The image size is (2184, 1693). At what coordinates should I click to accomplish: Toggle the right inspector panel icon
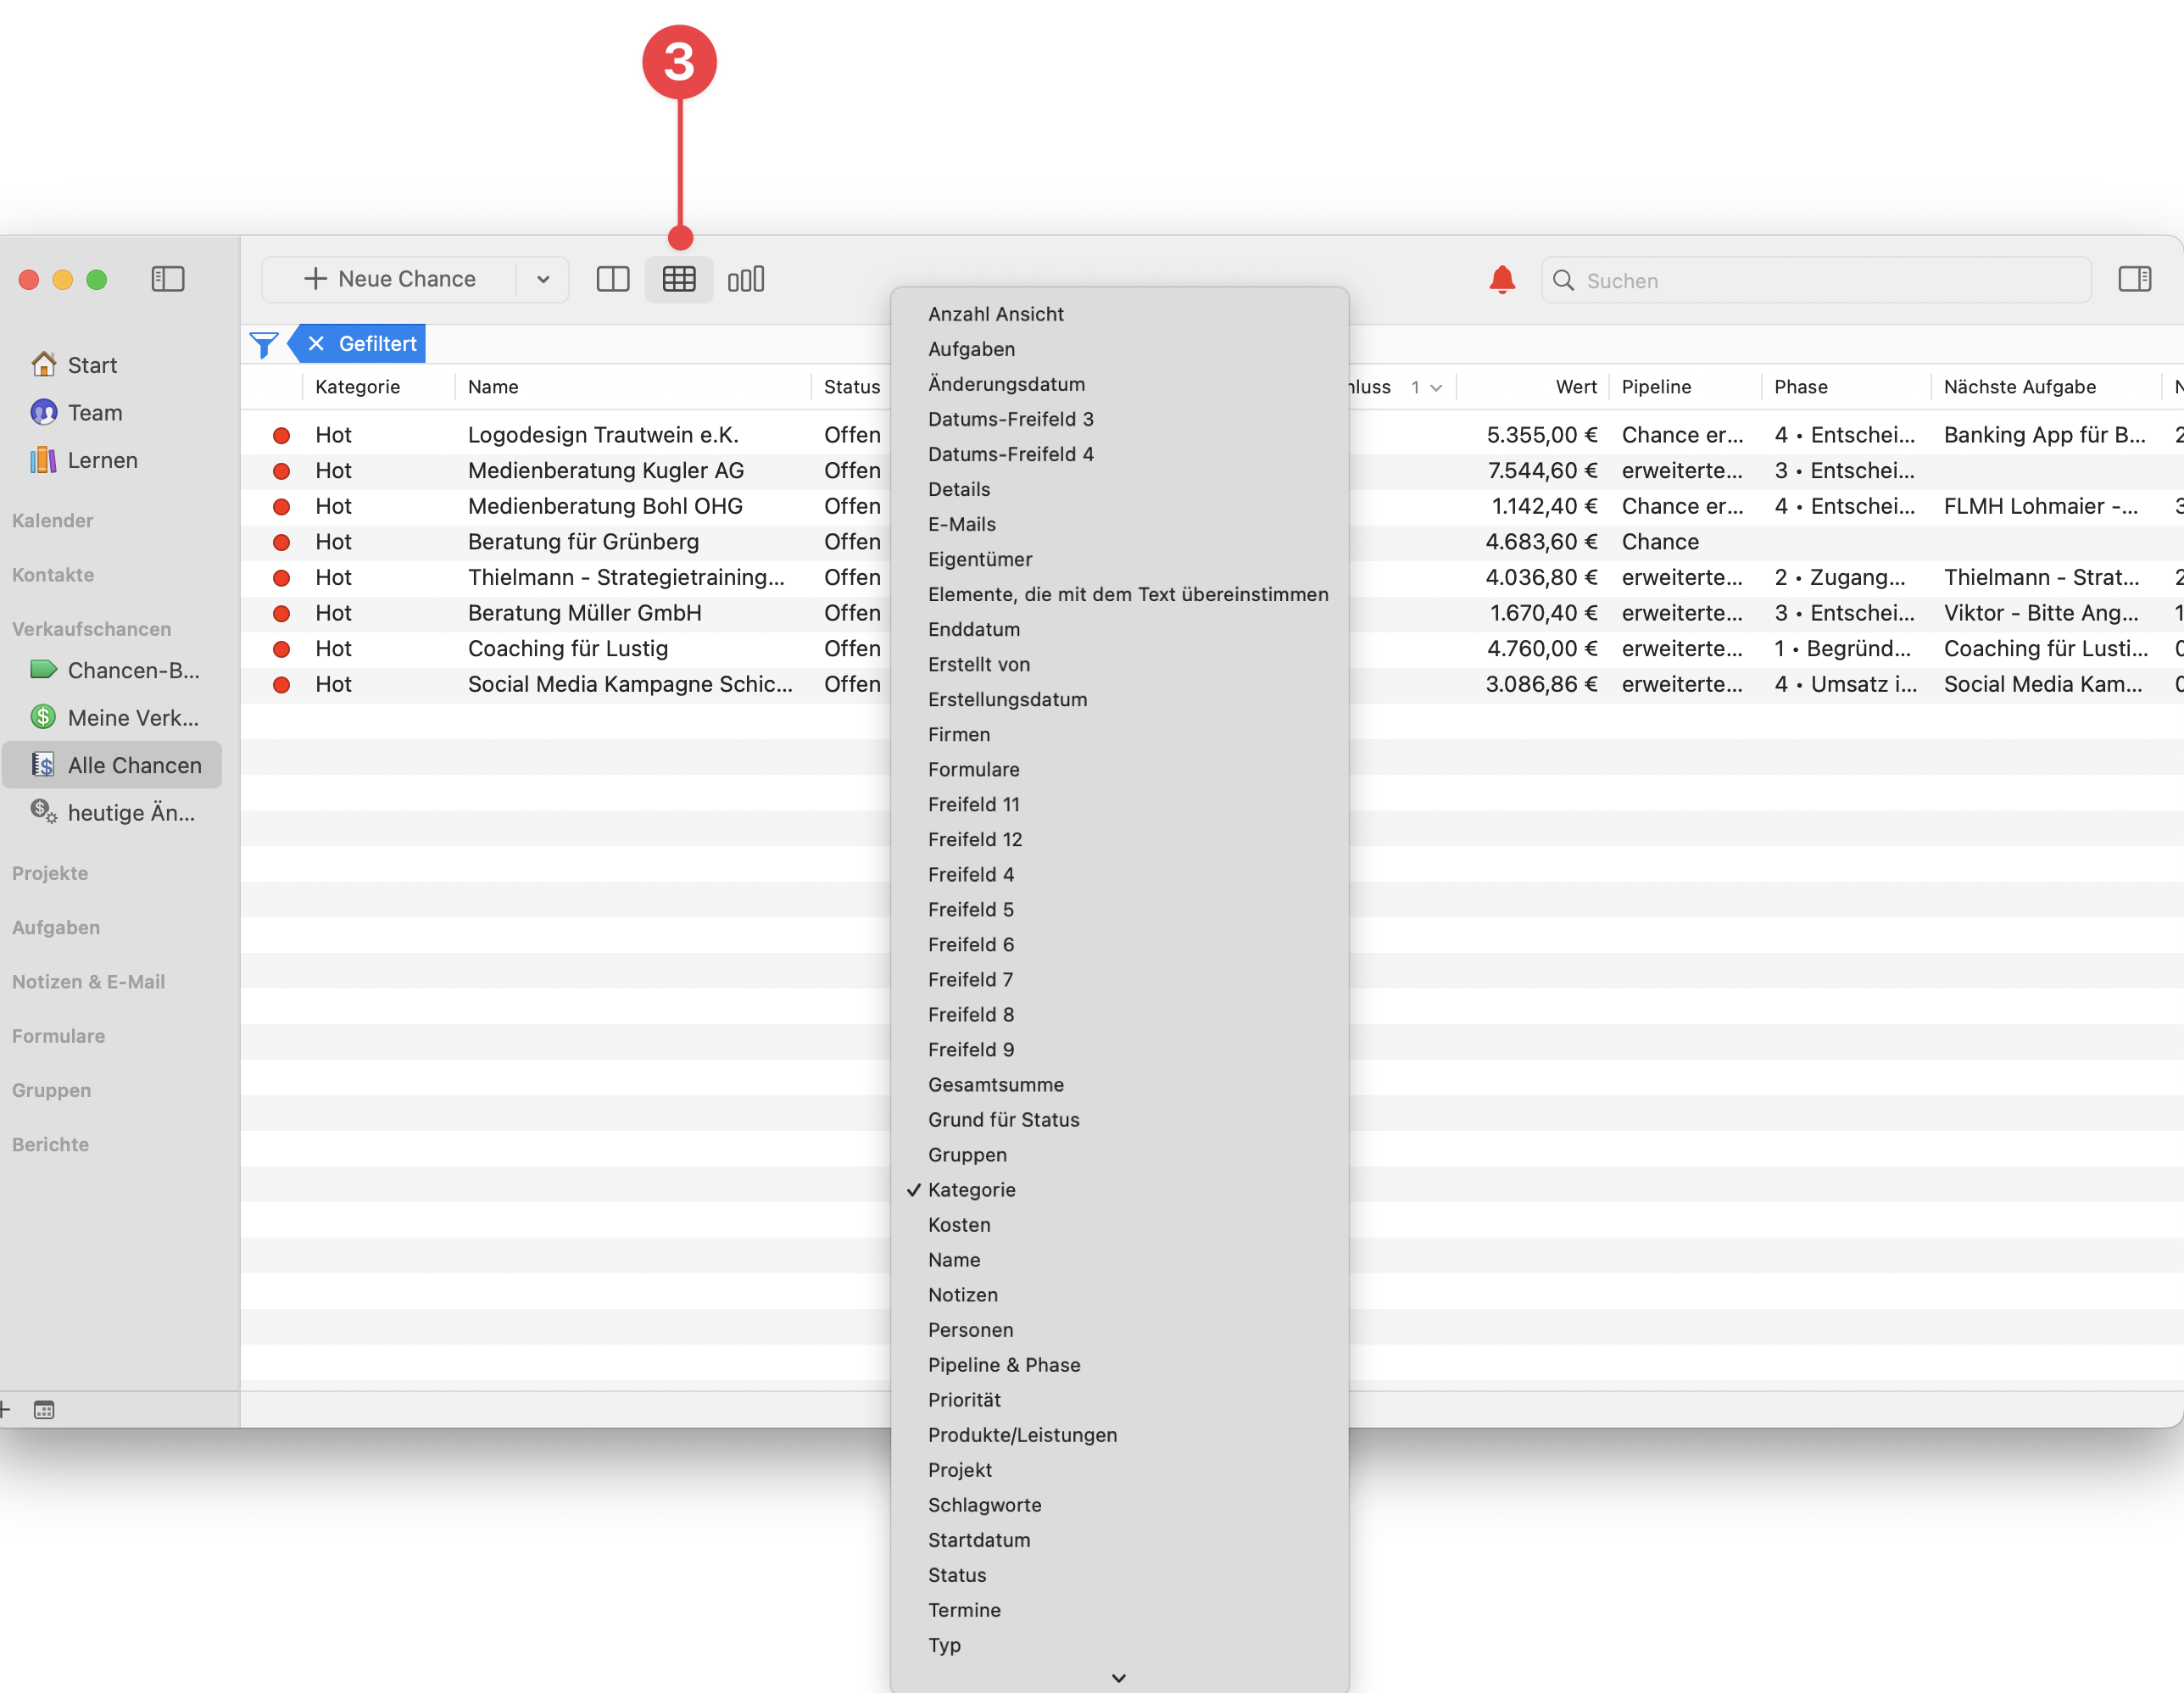(x=2134, y=279)
